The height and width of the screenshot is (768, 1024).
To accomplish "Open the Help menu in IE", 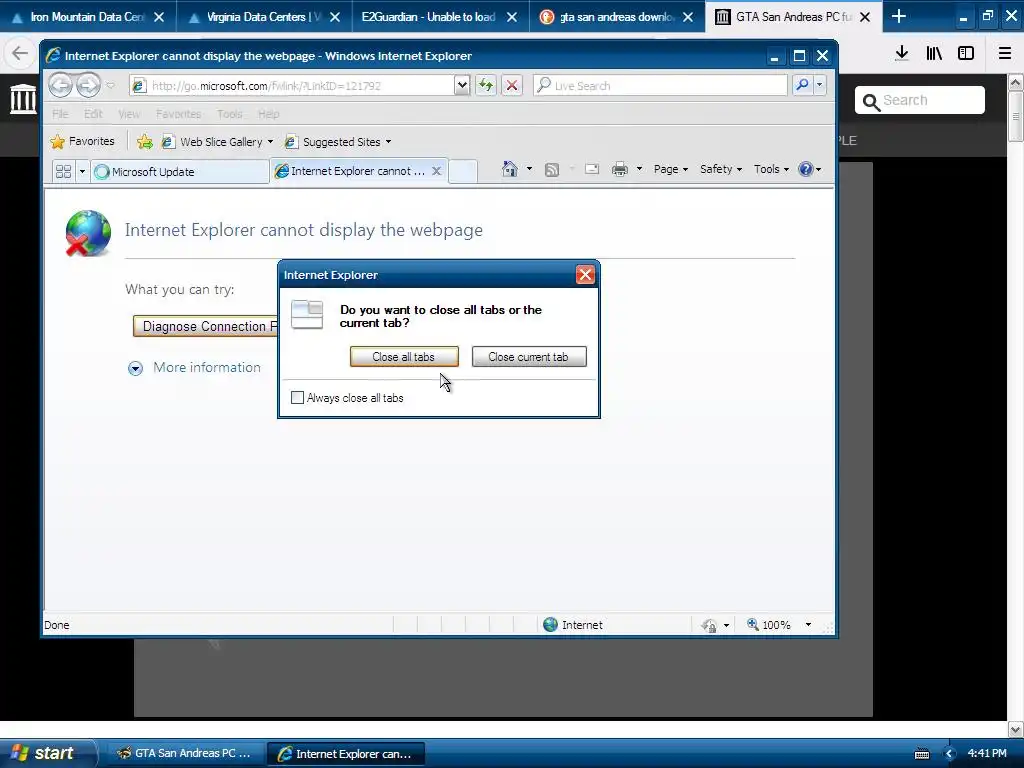I will 268,114.
